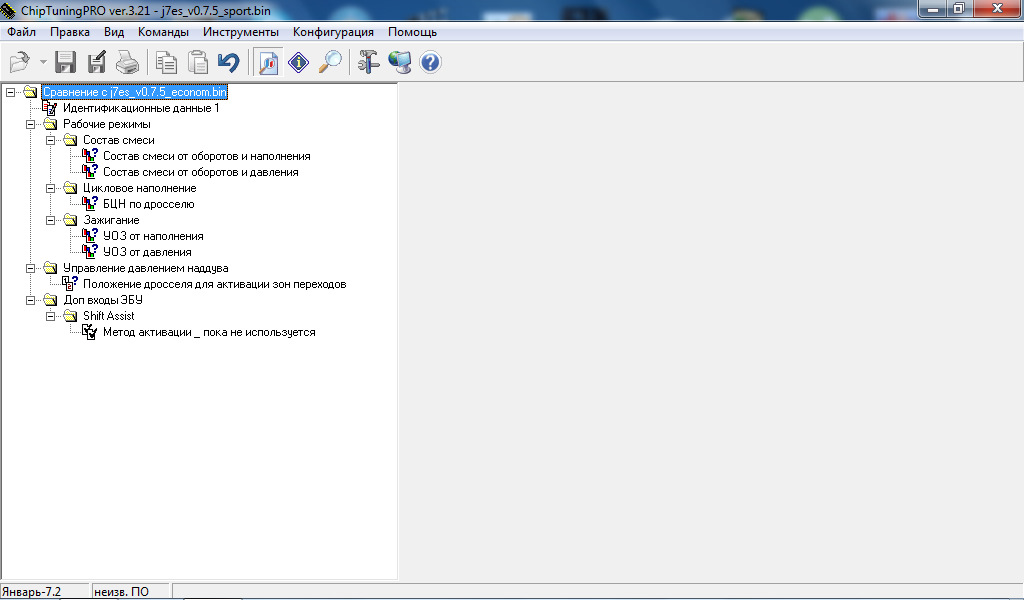Open the dropdown arrow next to Open icon
Image resolution: width=1024 pixels, height=600 pixels.
(43, 62)
